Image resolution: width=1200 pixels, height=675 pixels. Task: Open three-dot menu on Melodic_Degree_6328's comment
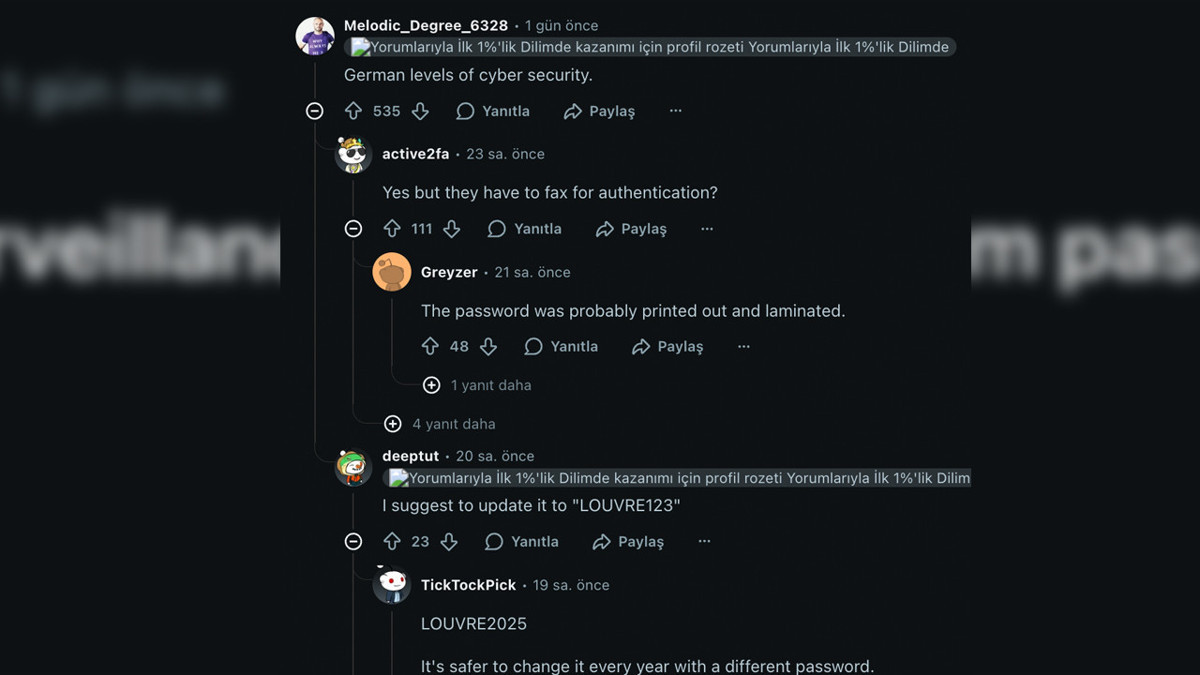[675, 111]
